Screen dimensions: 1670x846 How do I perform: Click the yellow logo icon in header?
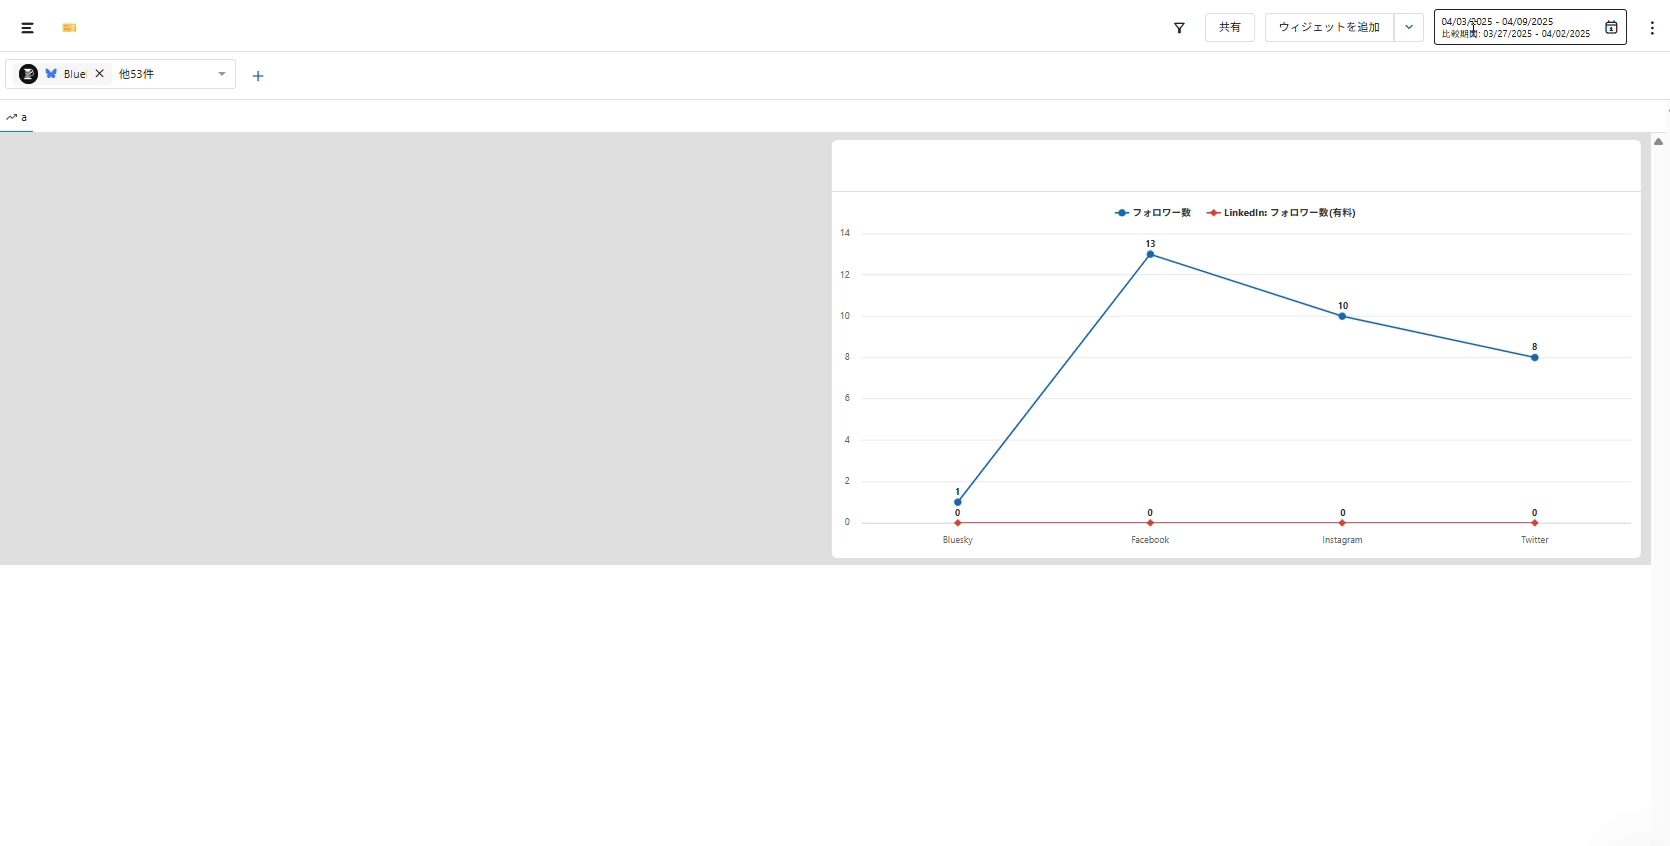pyautogui.click(x=69, y=28)
